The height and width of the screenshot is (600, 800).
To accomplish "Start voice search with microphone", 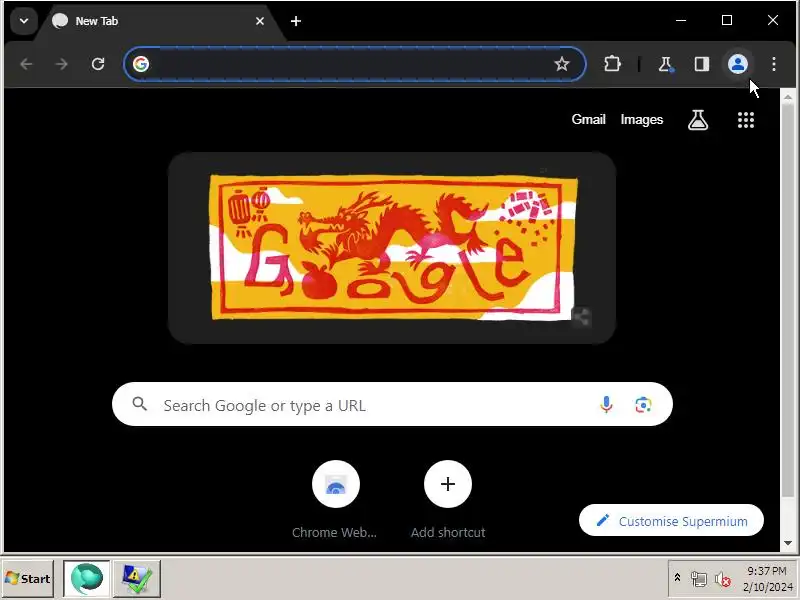I will pos(606,405).
